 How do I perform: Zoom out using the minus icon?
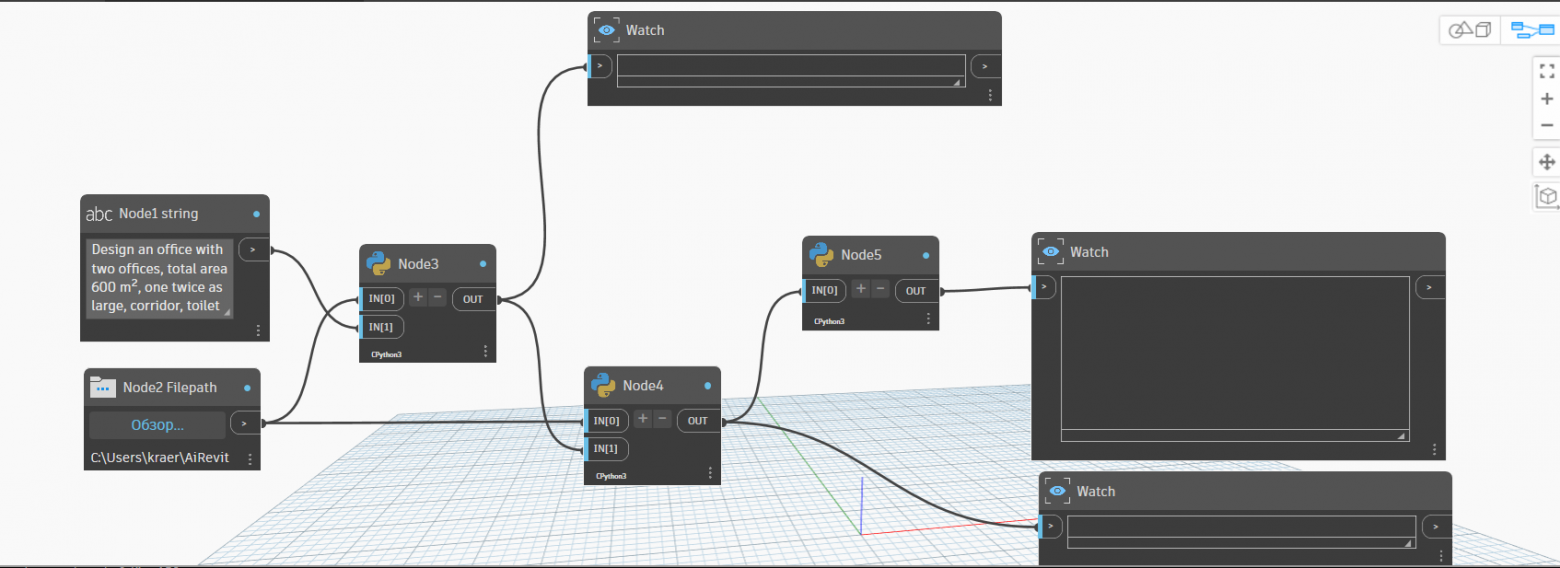(x=1547, y=125)
